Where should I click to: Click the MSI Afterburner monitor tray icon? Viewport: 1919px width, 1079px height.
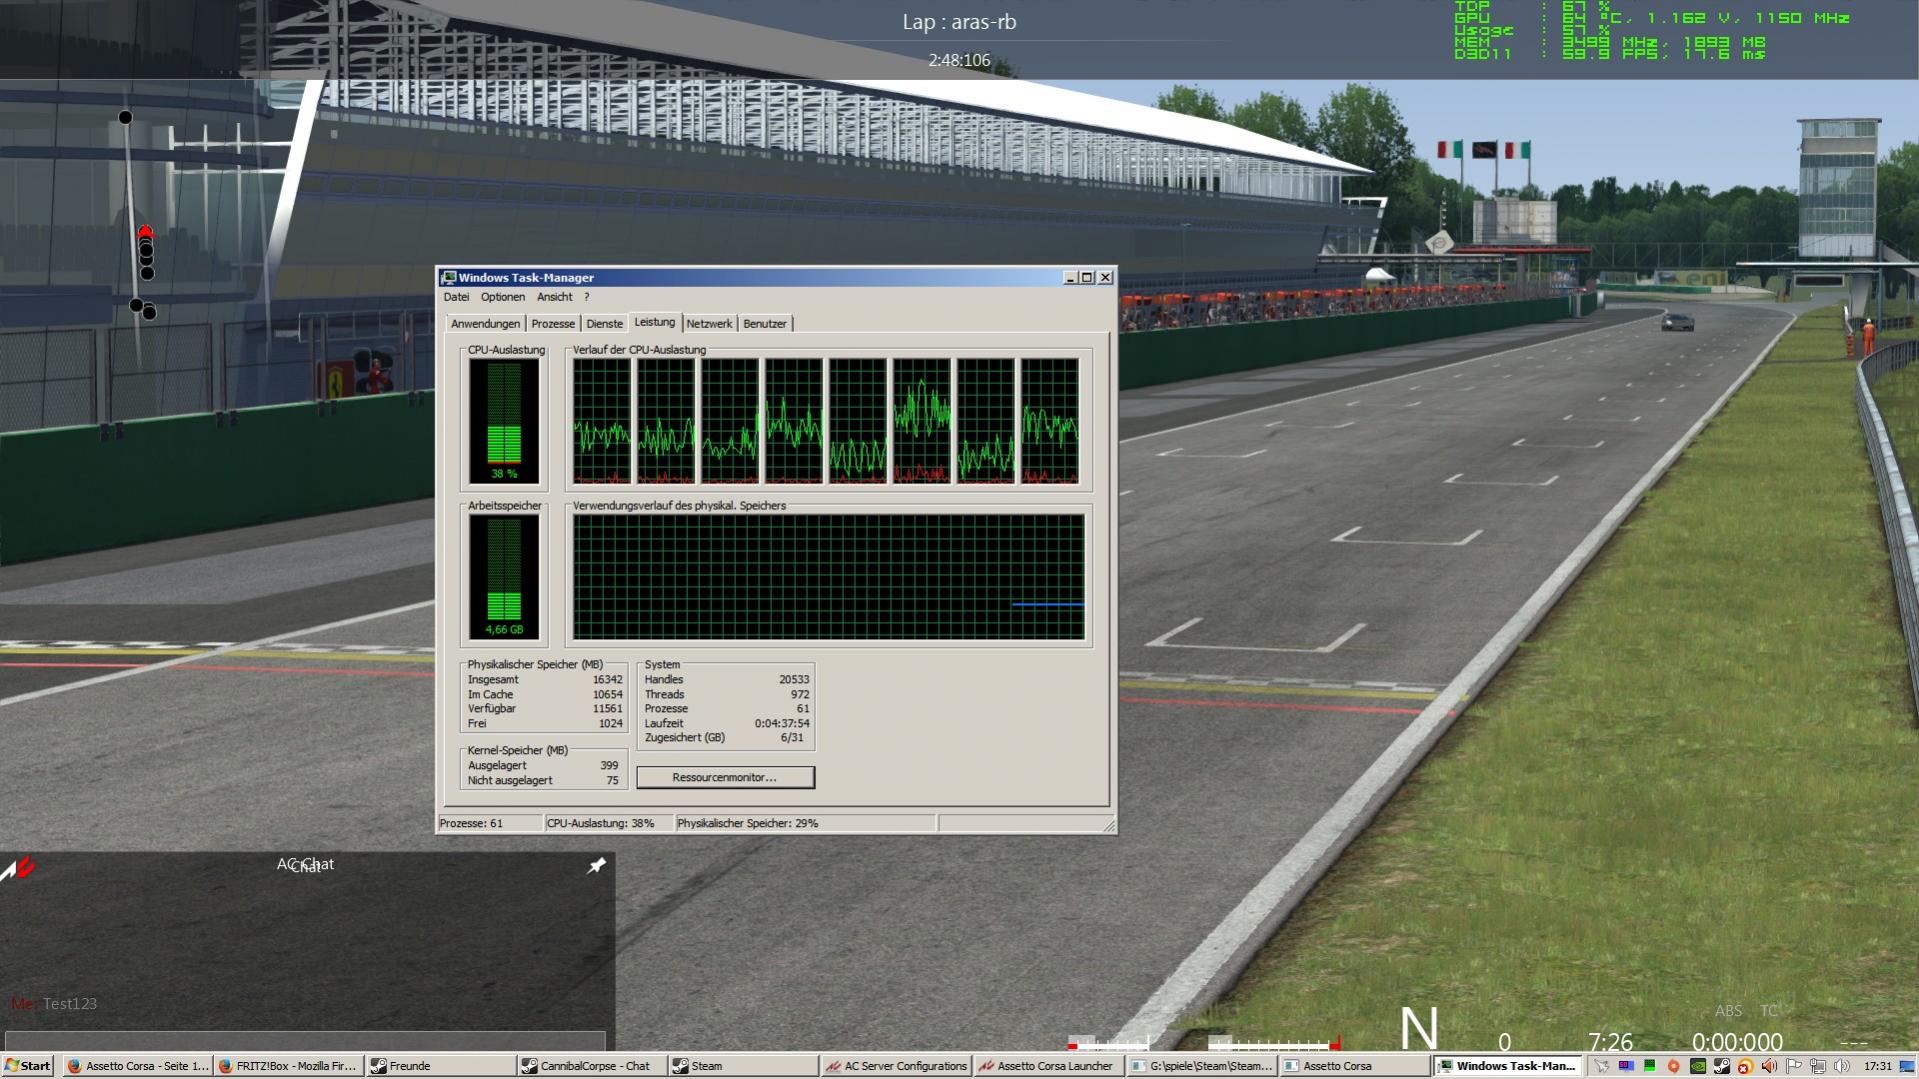(1626, 1066)
